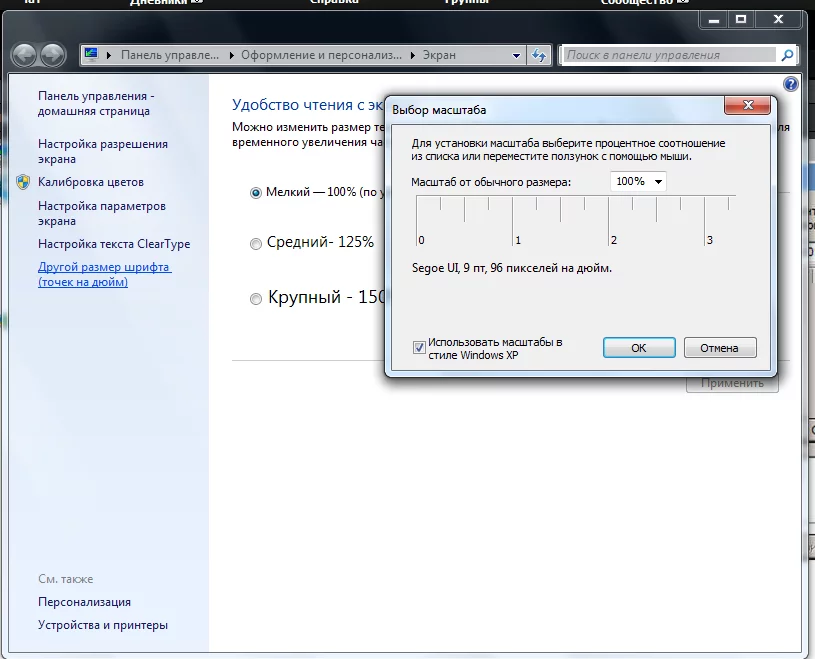Open the 100% scale dropdown
This screenshot has height=659, width=815.
pyautogui.click(x=638, y=181)
